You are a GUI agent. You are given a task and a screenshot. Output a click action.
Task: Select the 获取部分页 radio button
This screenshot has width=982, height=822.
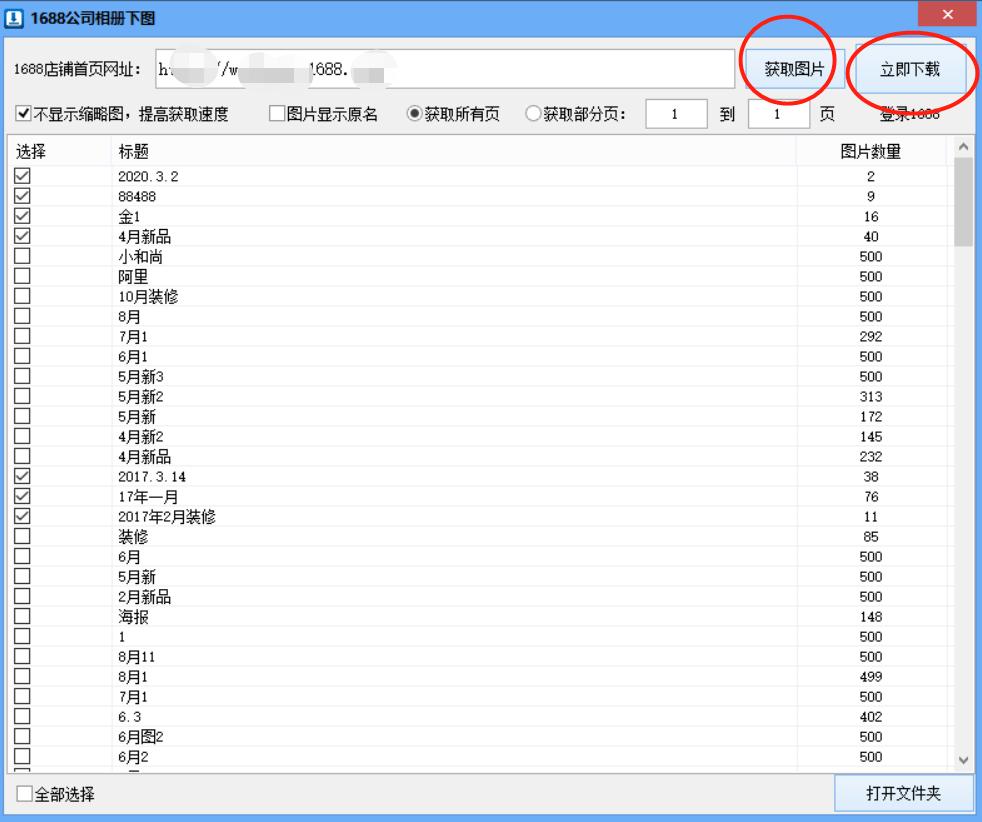(530, 112)
